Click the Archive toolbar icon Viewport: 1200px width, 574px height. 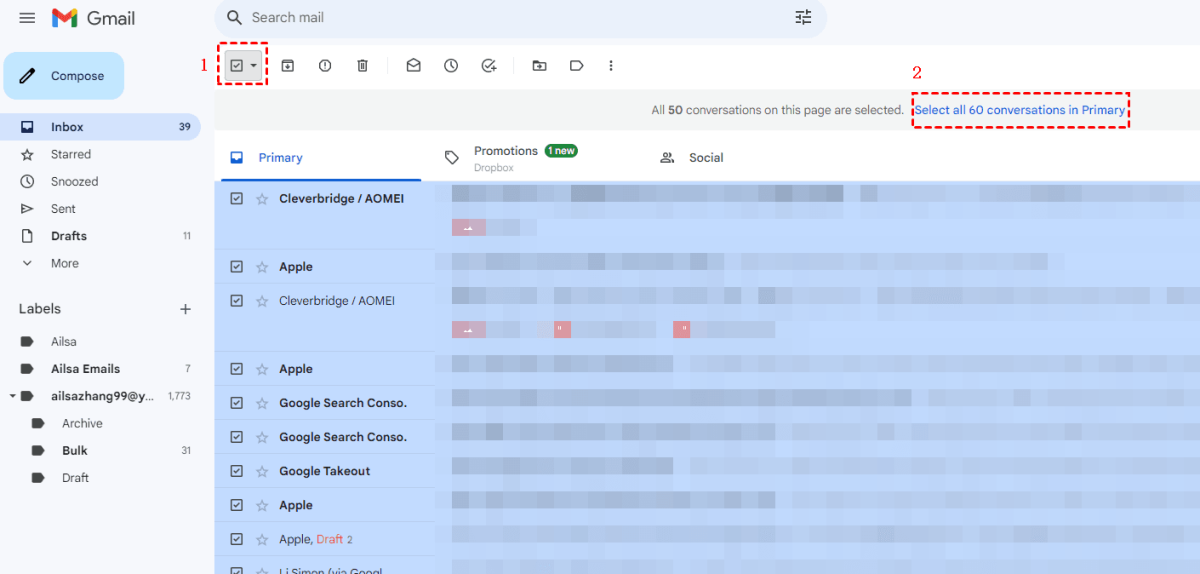[x=287, y=66]
